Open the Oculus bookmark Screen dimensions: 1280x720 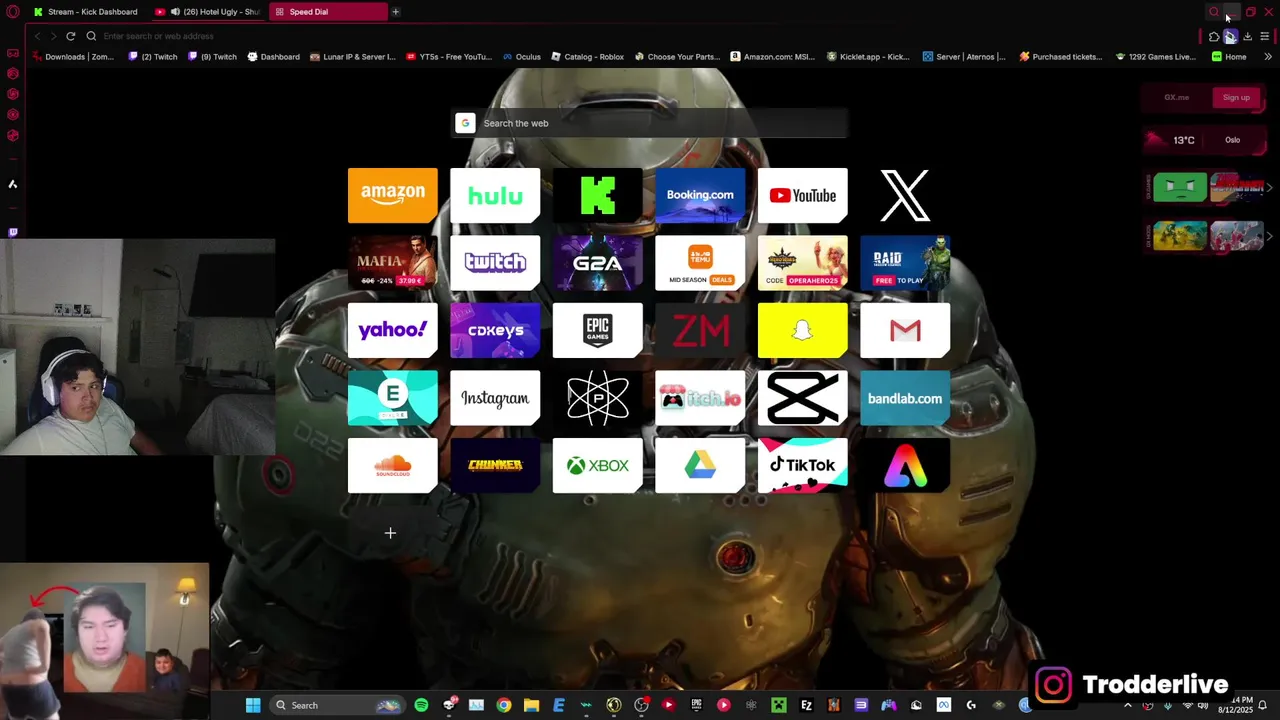(x=522, y=57)
